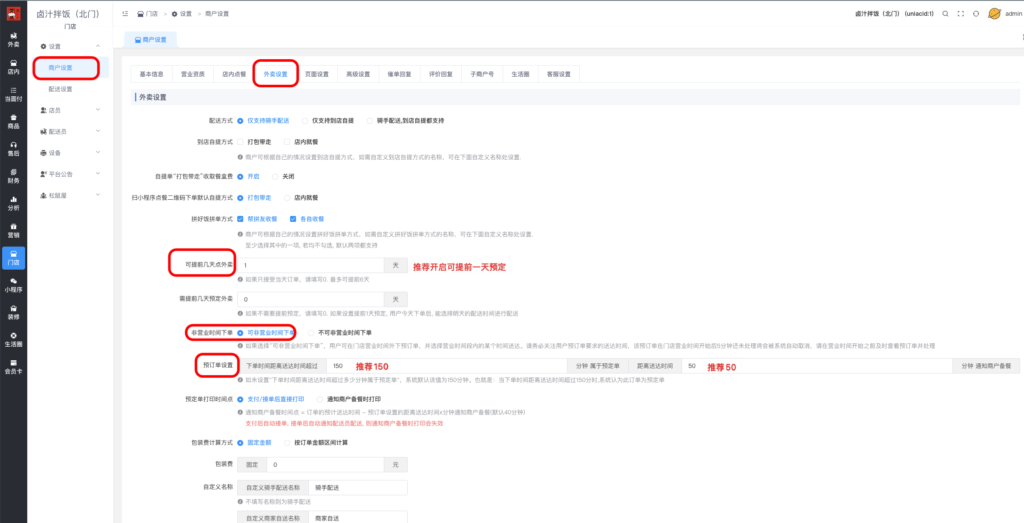Viewport: 1024px width, 523px height.
Task: Switch to 客服设置 tab
Action: pyautogui.click(x=558, y=74)
